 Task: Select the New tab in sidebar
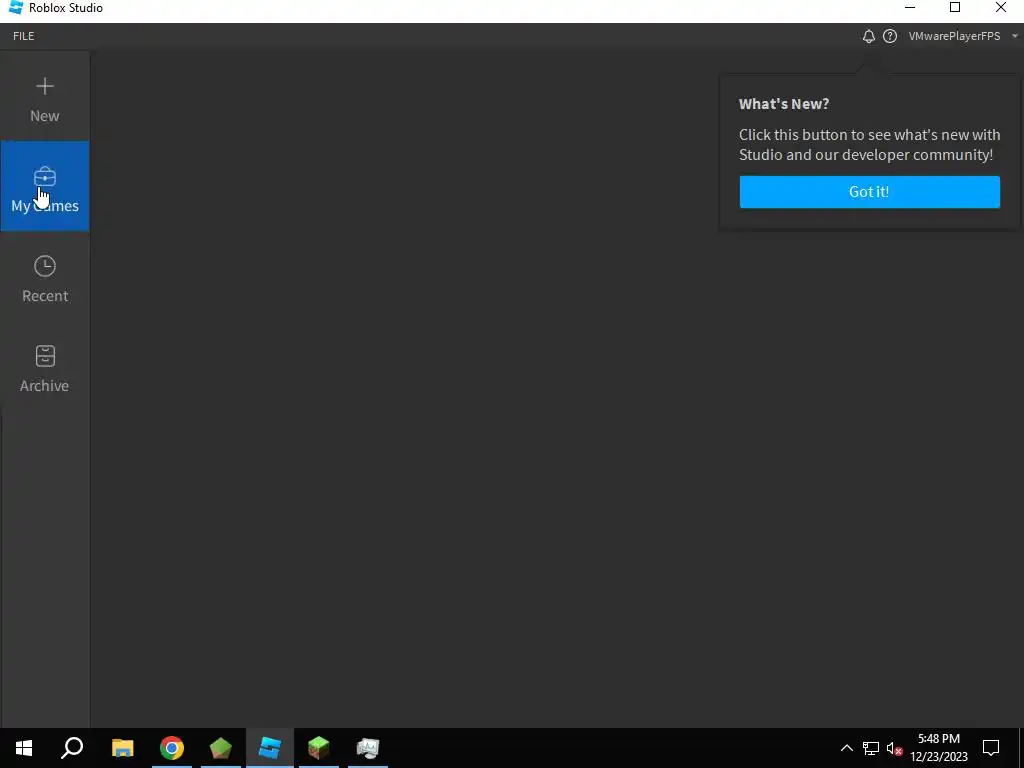tap(44, 100)
